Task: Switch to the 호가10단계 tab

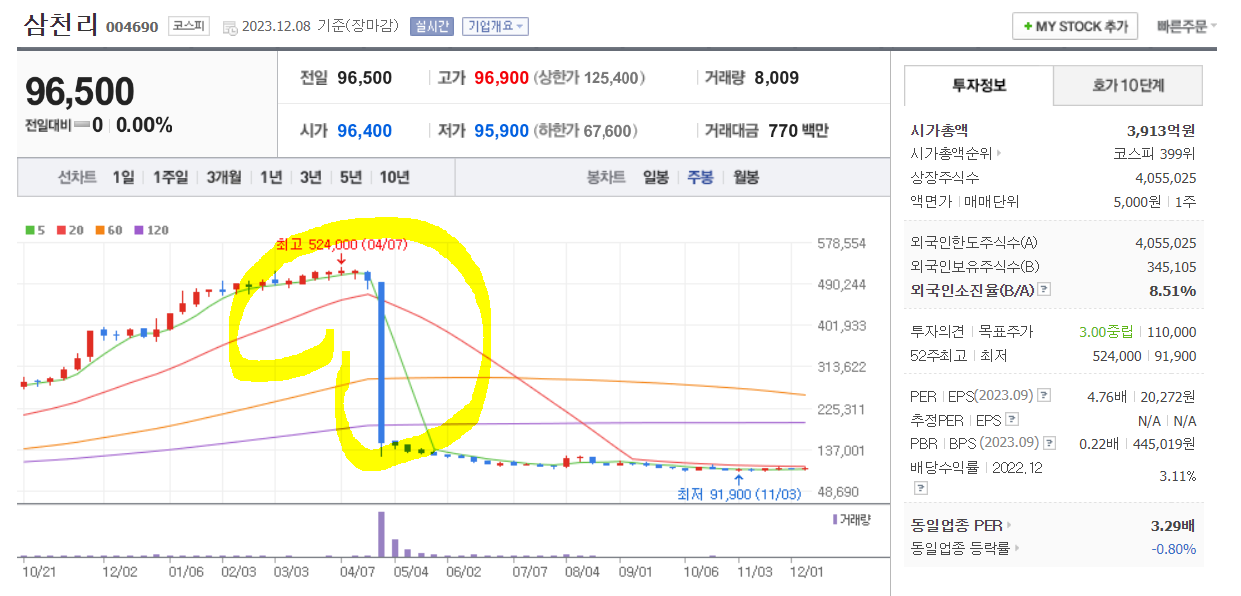Action: (x=1128, y=85)
